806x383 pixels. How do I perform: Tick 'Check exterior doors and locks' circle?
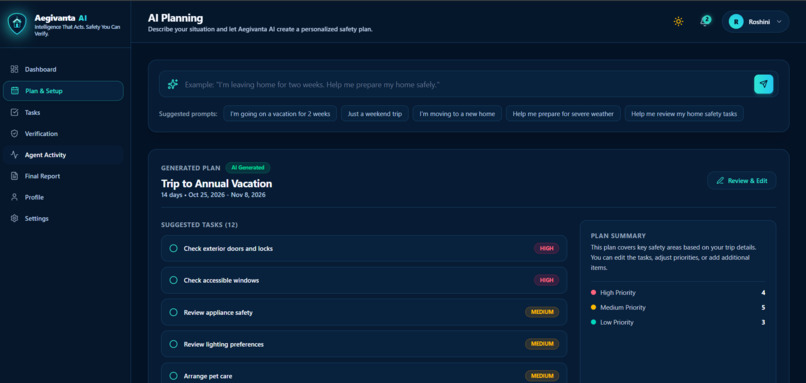(173, 248)
